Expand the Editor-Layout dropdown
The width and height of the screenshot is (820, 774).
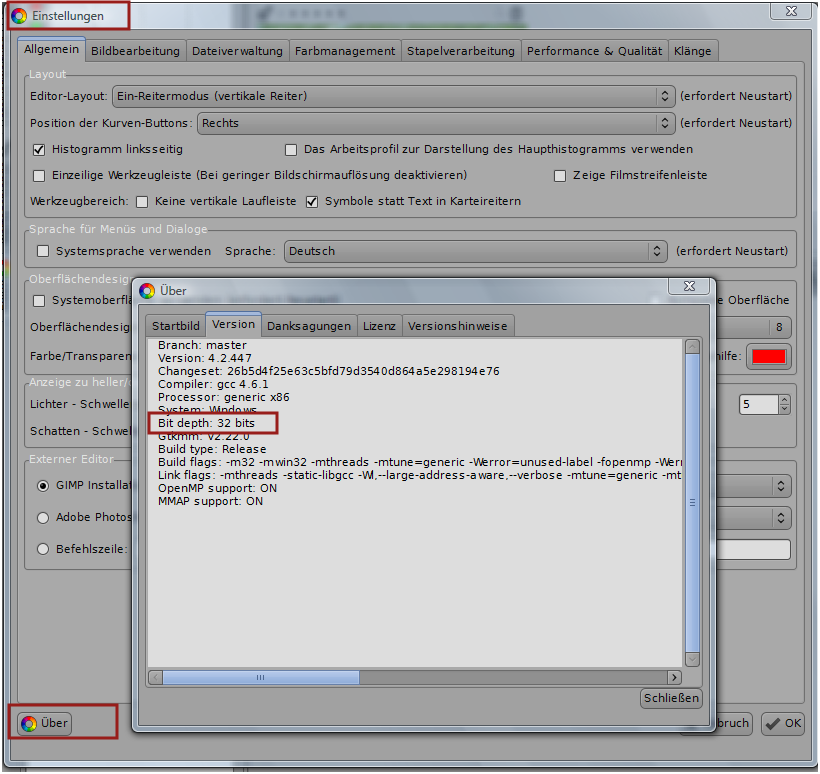point(394,96)
